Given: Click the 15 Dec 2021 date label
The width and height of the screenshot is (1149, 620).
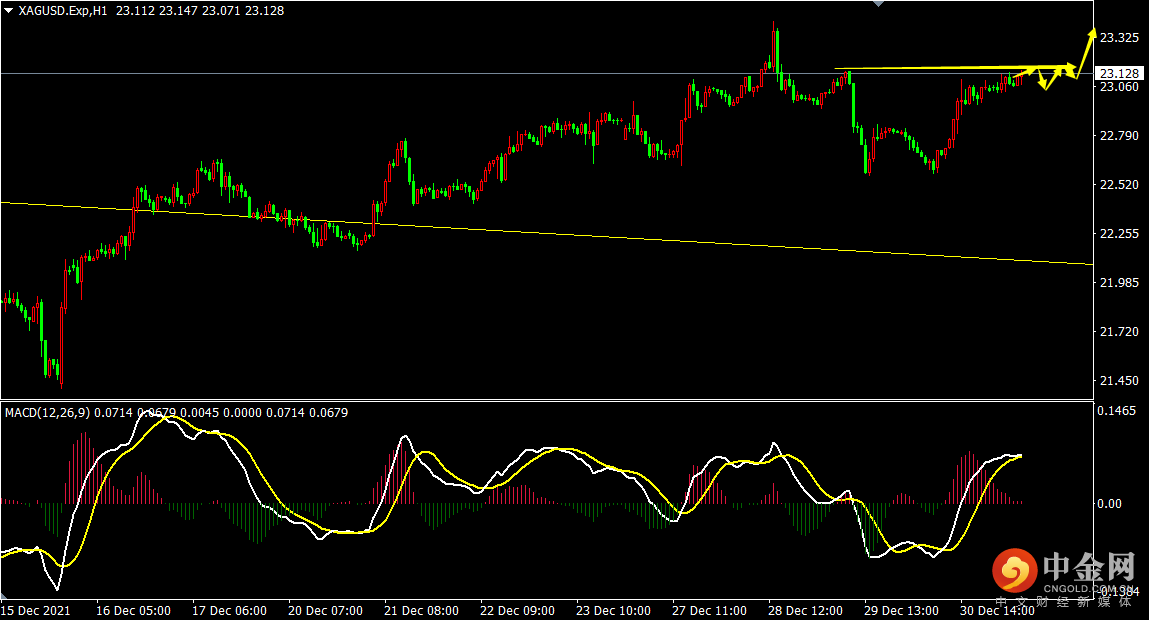Looking at the screenshot, I should [x=36, y=610].
